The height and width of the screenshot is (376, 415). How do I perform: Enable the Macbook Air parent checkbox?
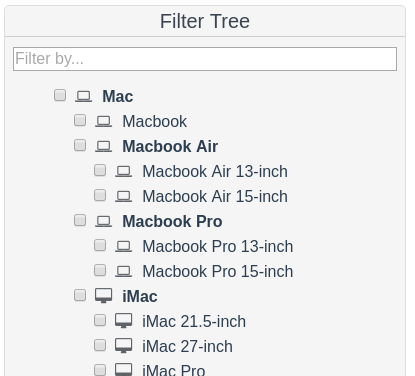pyautogui.click(x=80, y=145)
